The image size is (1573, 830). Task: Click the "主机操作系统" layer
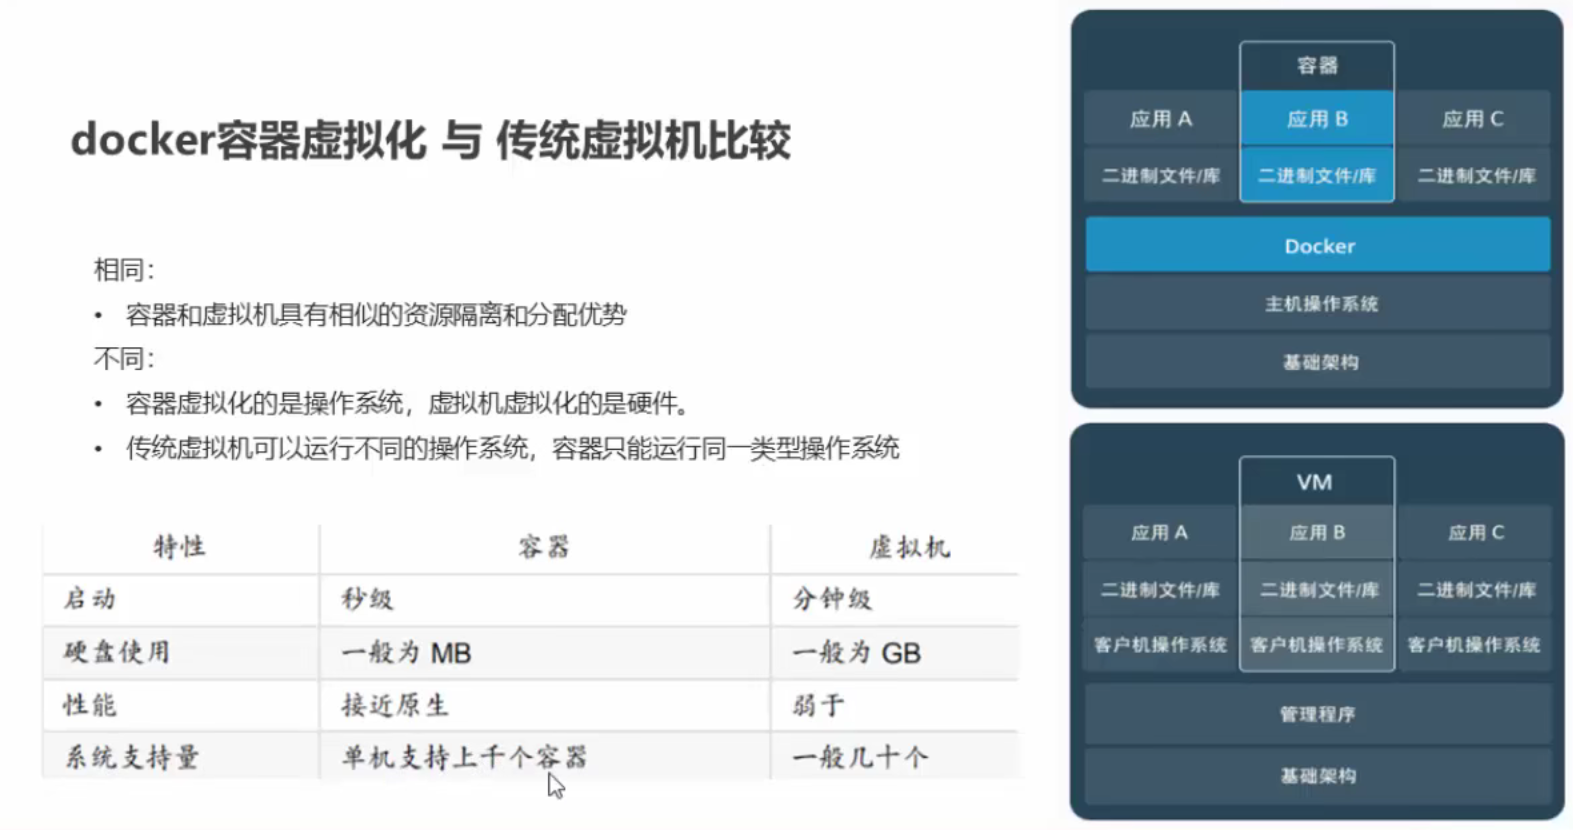(x=1318, y=304)
